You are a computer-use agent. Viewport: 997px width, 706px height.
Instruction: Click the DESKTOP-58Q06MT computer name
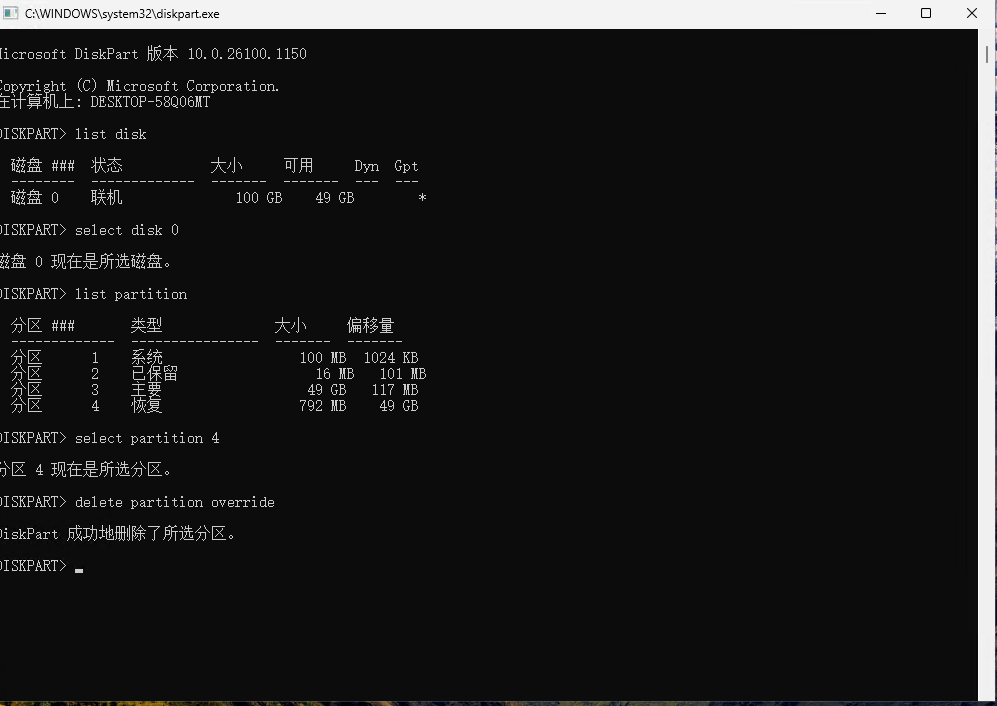(150, 102)
